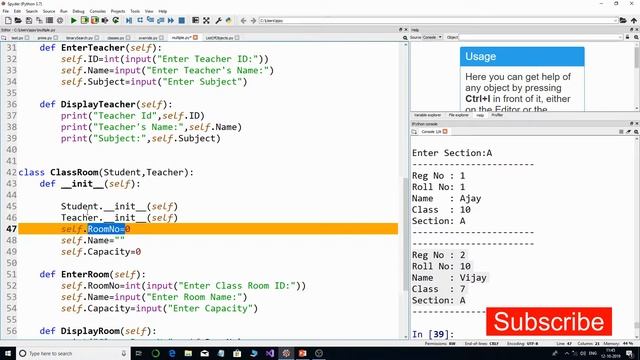This screenshot has width=640, height=360.
Task: Step to next line in debugger
Action: pyautogui.click(x=140, y=20)
